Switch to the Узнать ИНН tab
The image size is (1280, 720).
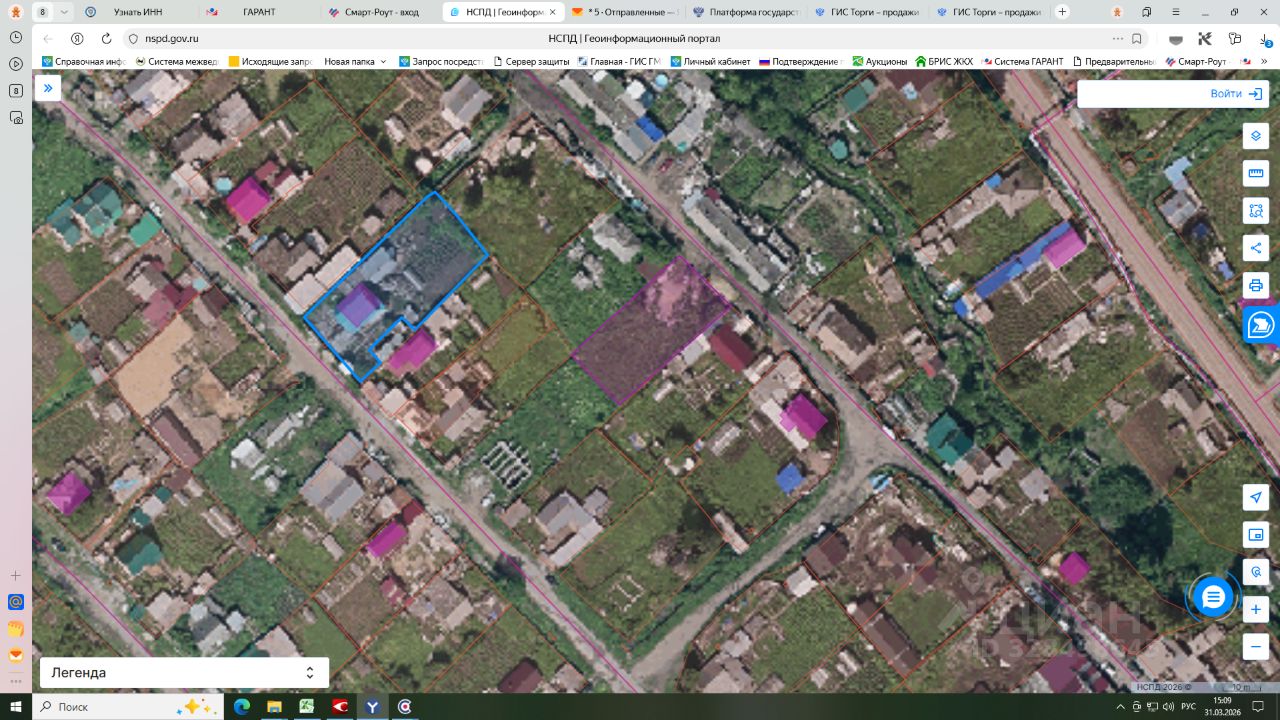137,12
